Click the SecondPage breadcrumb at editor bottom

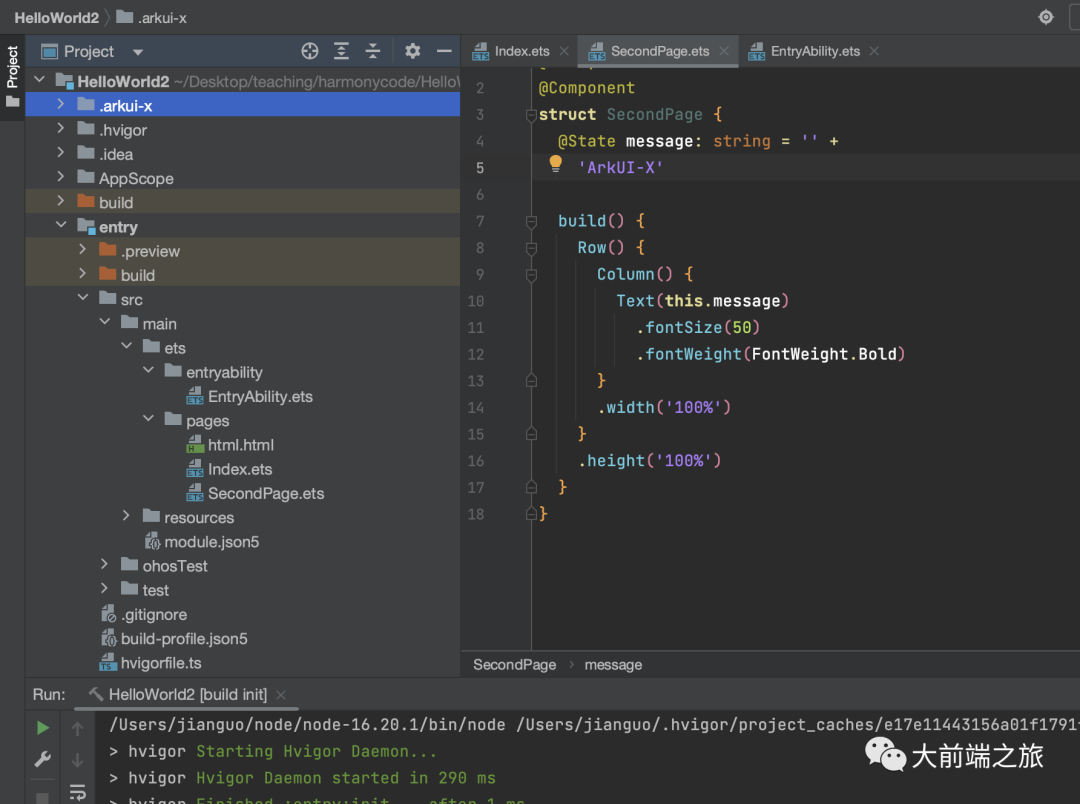click(514, 665)
